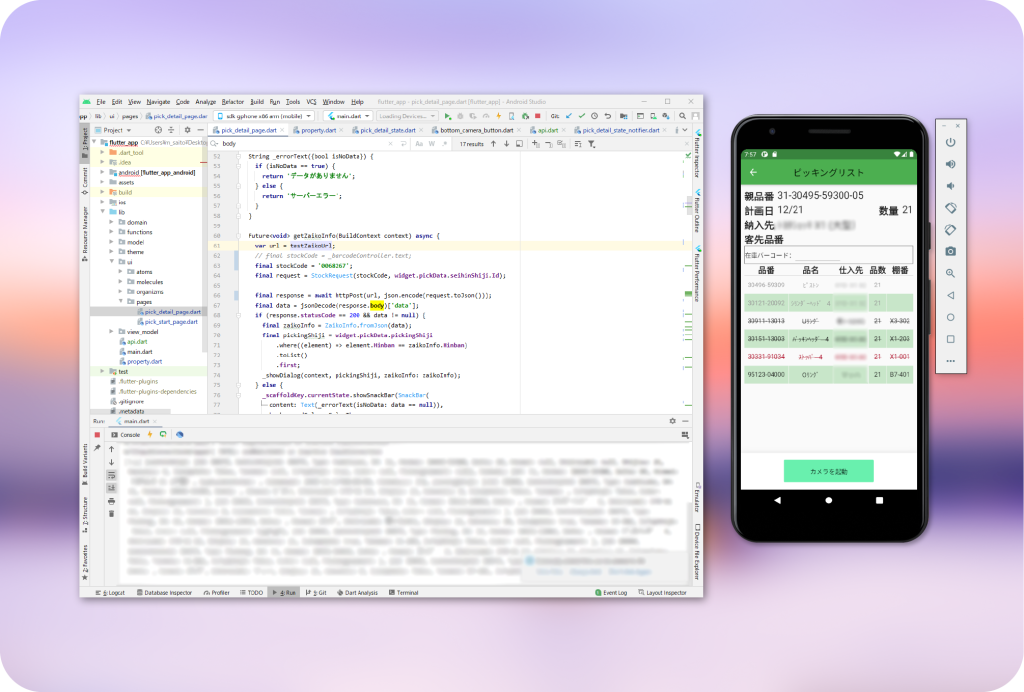Open the Terminal tool window button

tap(404, 593)
